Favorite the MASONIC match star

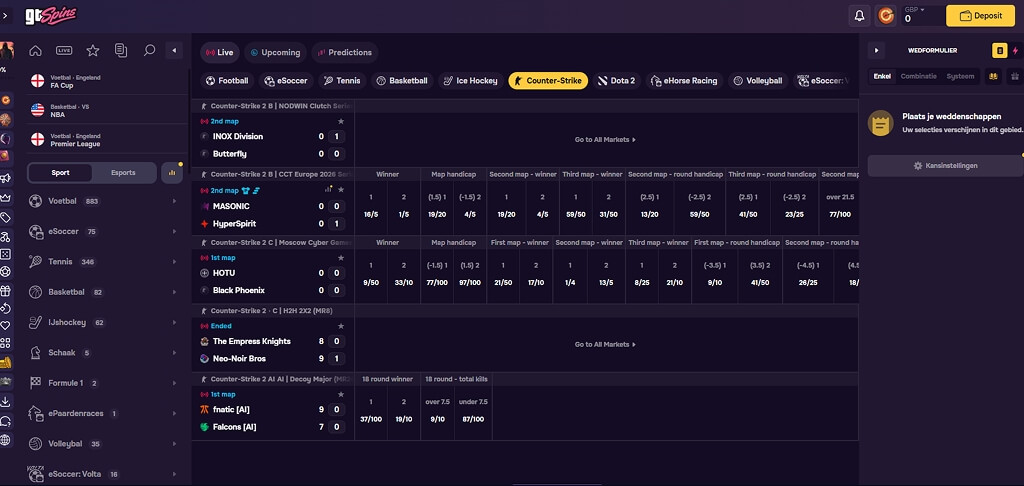[x=340, y=190]
